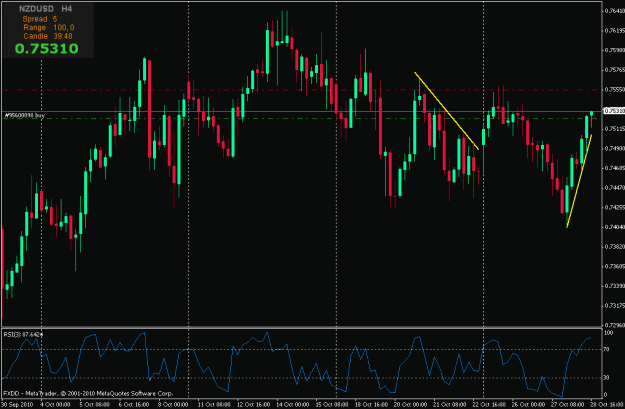Click the 0.74900 price scale label
This screenshot has height=409, width=625.
click(x=614, y=148)
